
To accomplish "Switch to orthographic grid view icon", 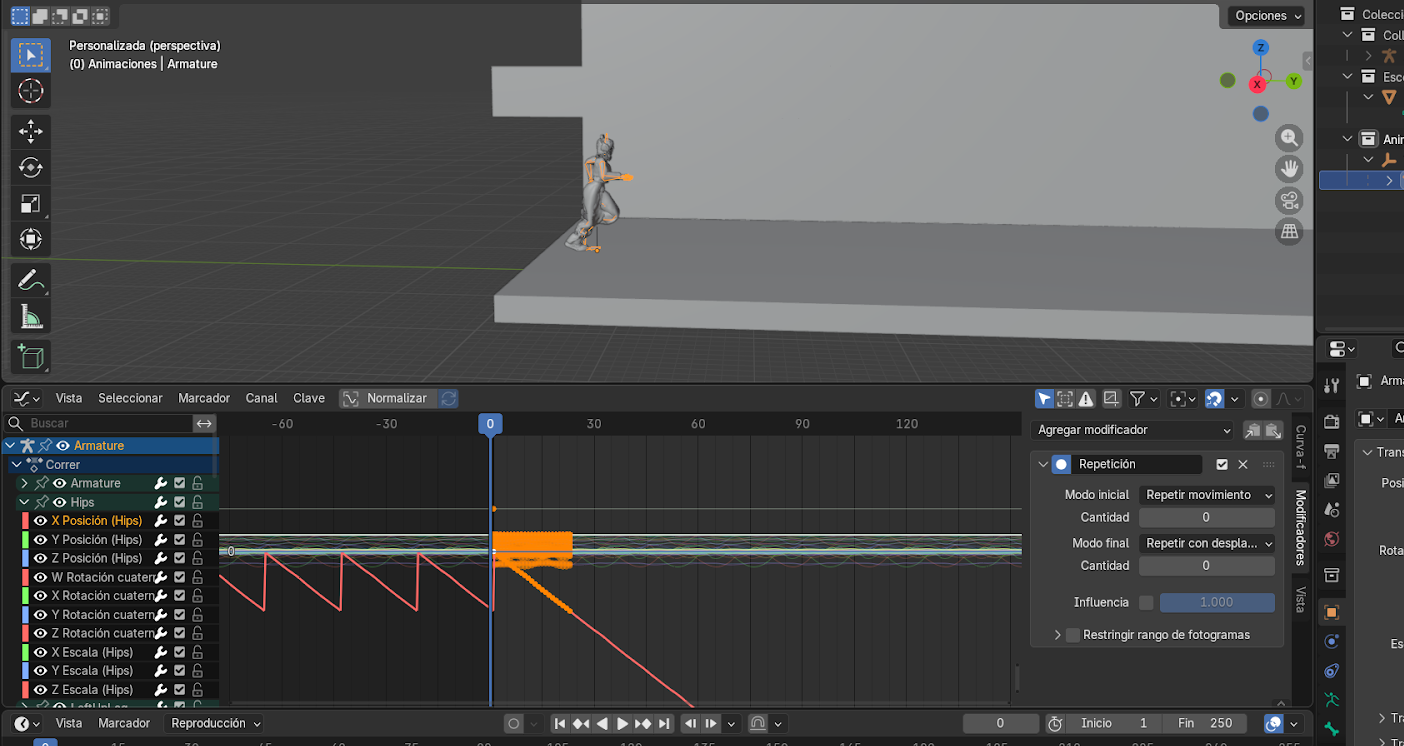I will (1289, 232).
